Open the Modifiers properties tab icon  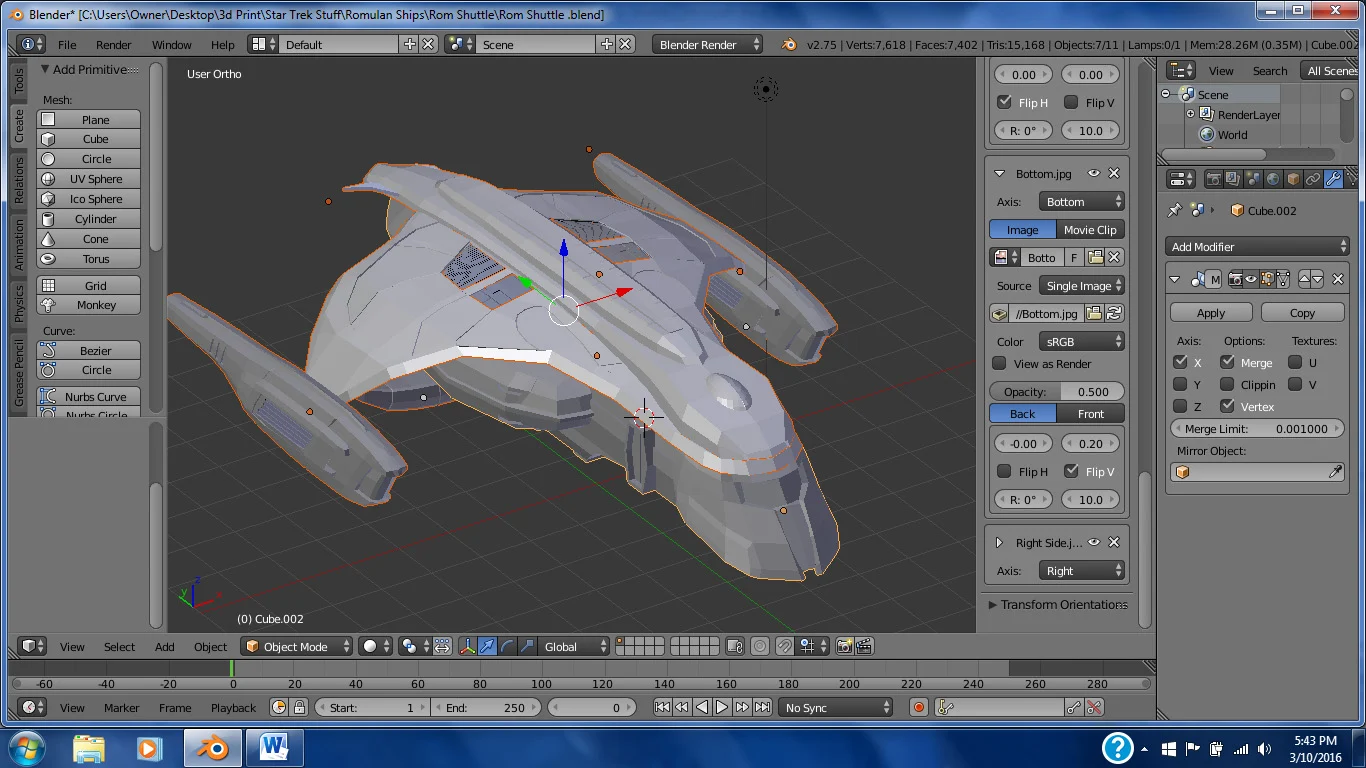pyautogui.click(x=1333, y=180)
